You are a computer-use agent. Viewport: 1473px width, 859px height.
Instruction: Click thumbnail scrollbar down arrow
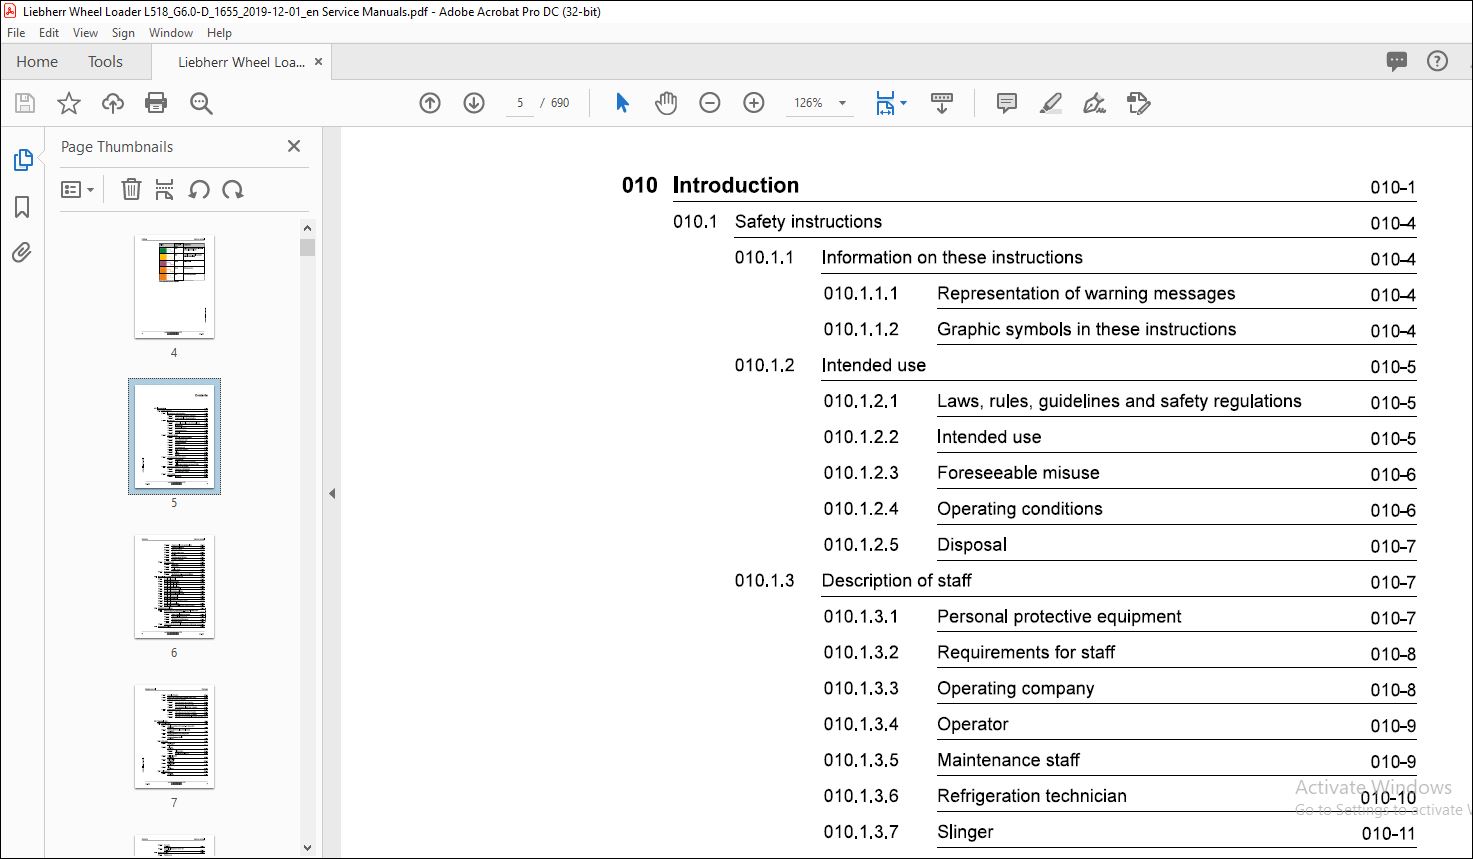pos(307,847)
